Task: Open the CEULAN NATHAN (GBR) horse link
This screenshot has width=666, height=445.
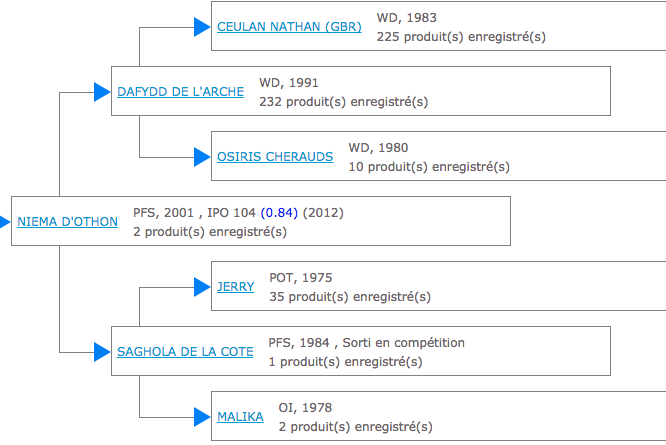Action: click(x=283, y=27)
